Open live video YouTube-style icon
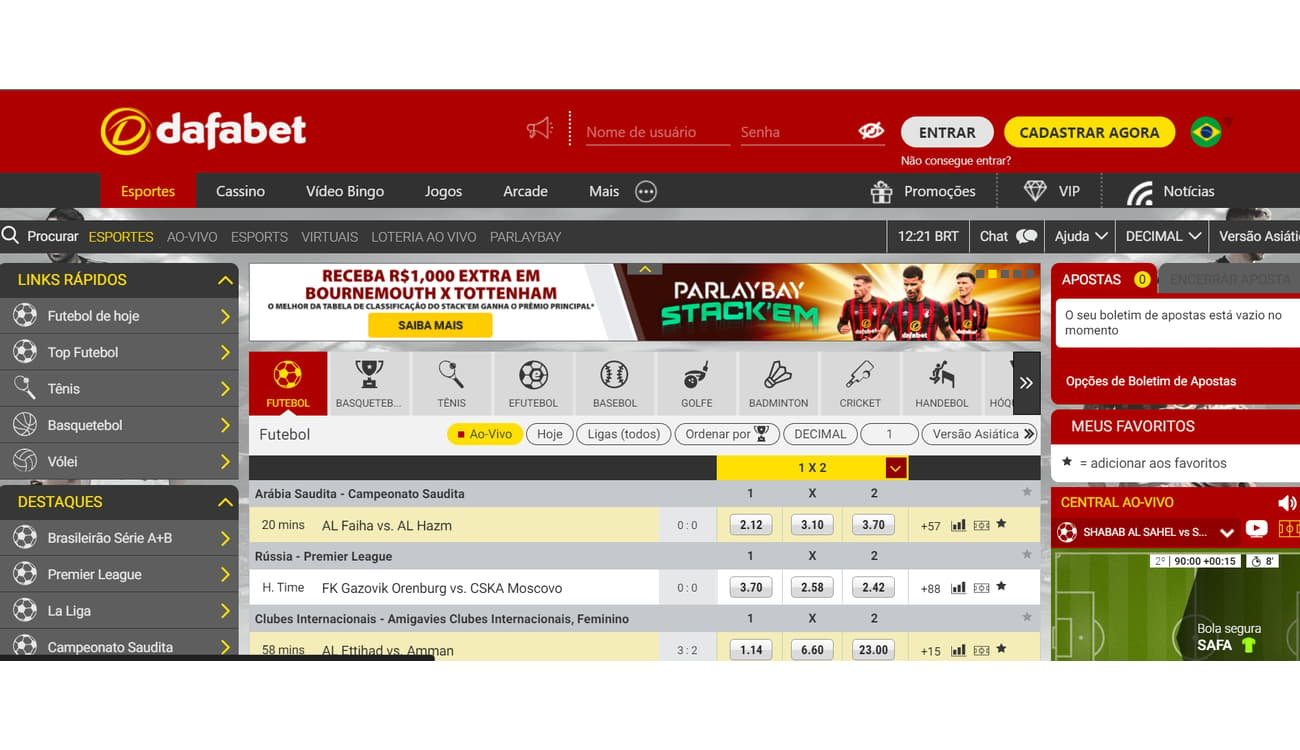 click(1257, 529)
